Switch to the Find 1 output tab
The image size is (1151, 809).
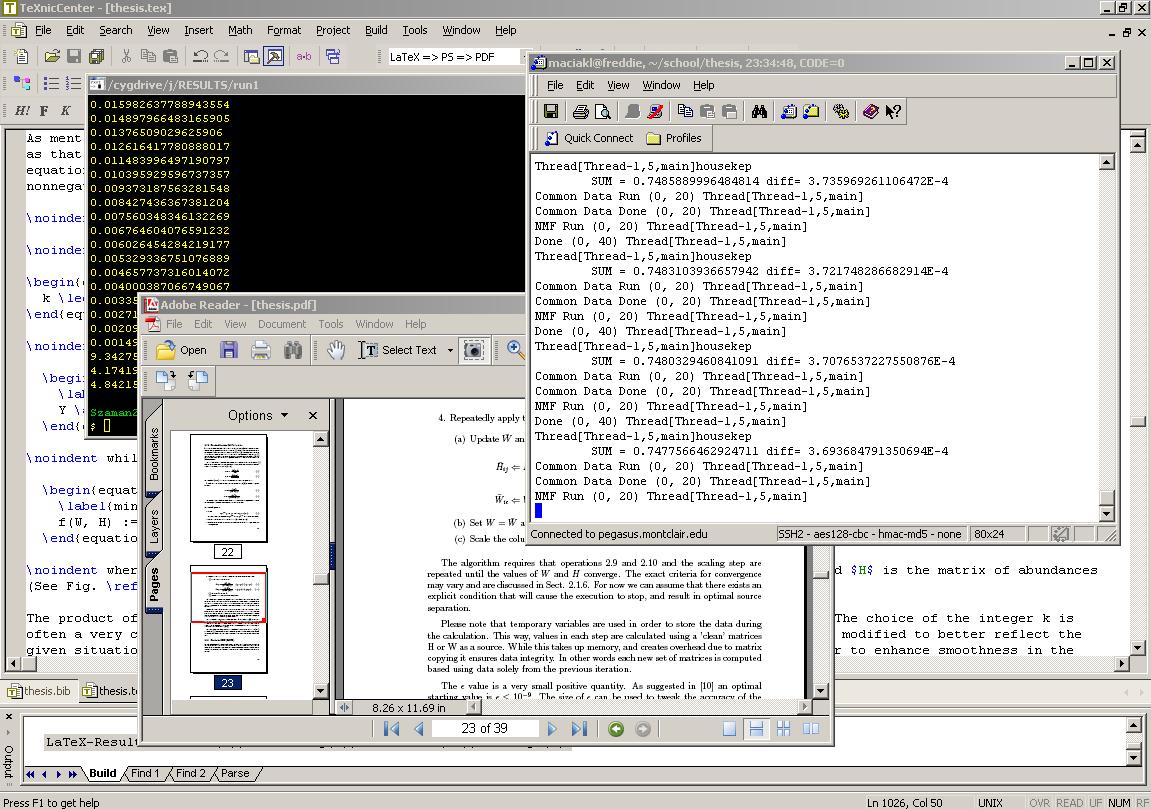pos(145,773)
